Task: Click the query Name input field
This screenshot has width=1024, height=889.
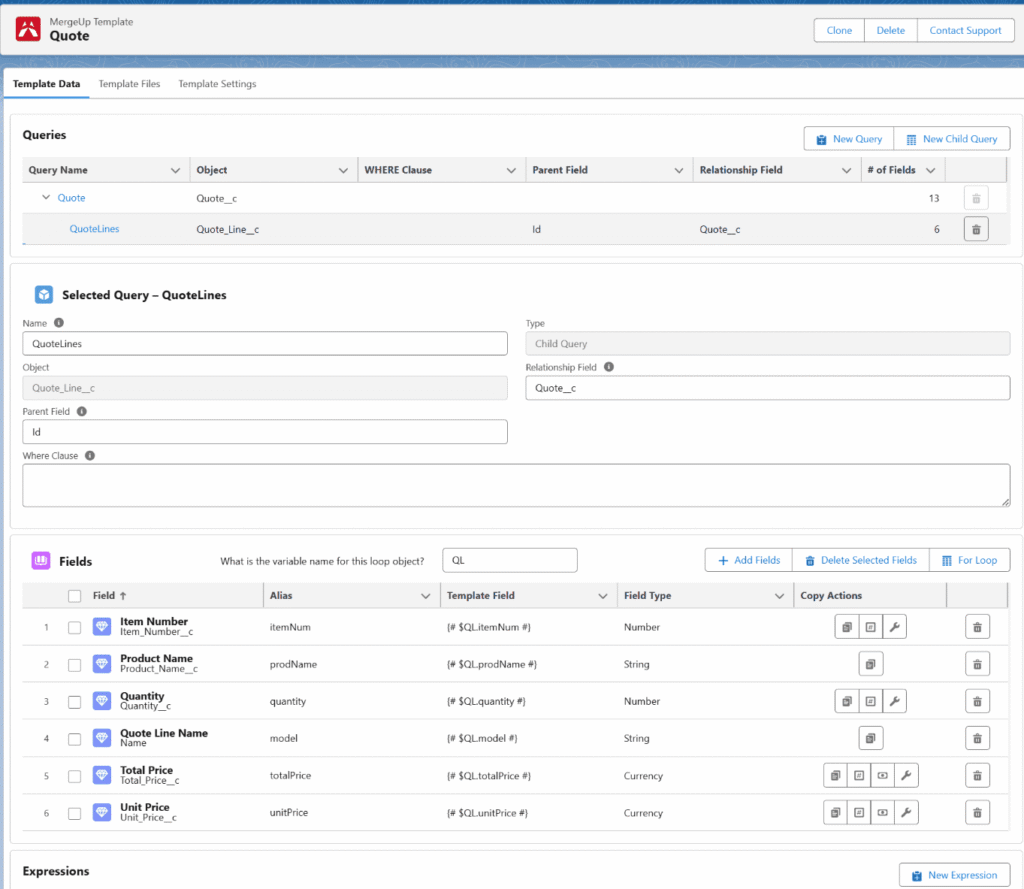Action: click(x=265, y=344)
